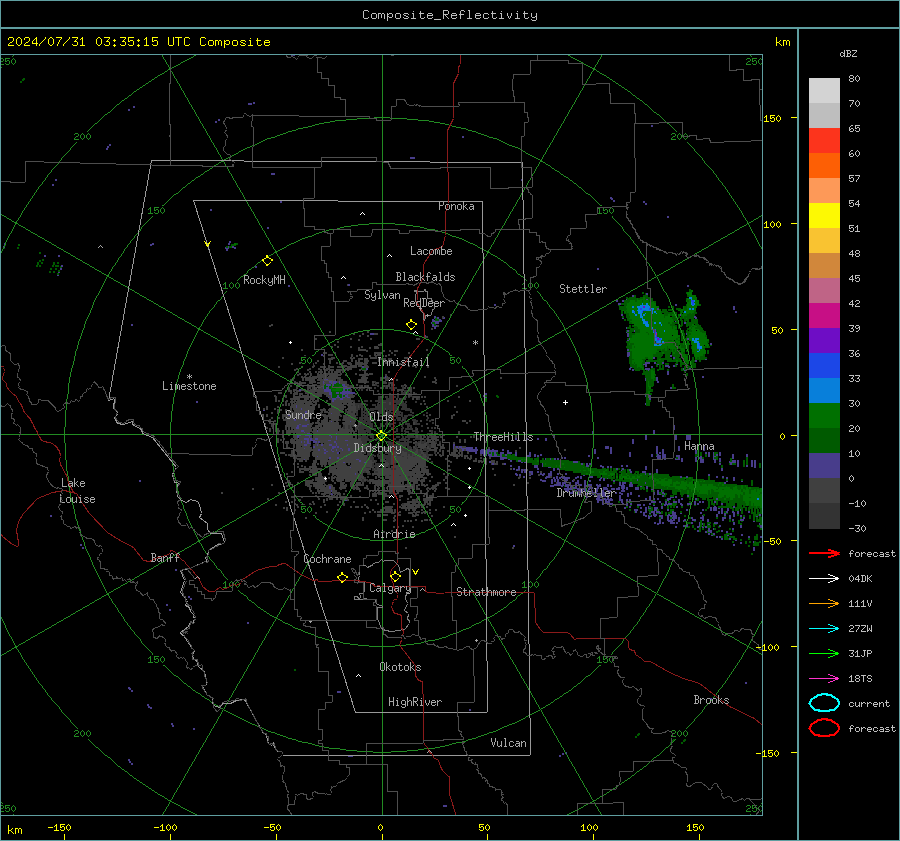The image size is (900, 841).
Task: Select the bright green 20 dBZ swatch
Action: pyautogui.click(x=824, y=416)
